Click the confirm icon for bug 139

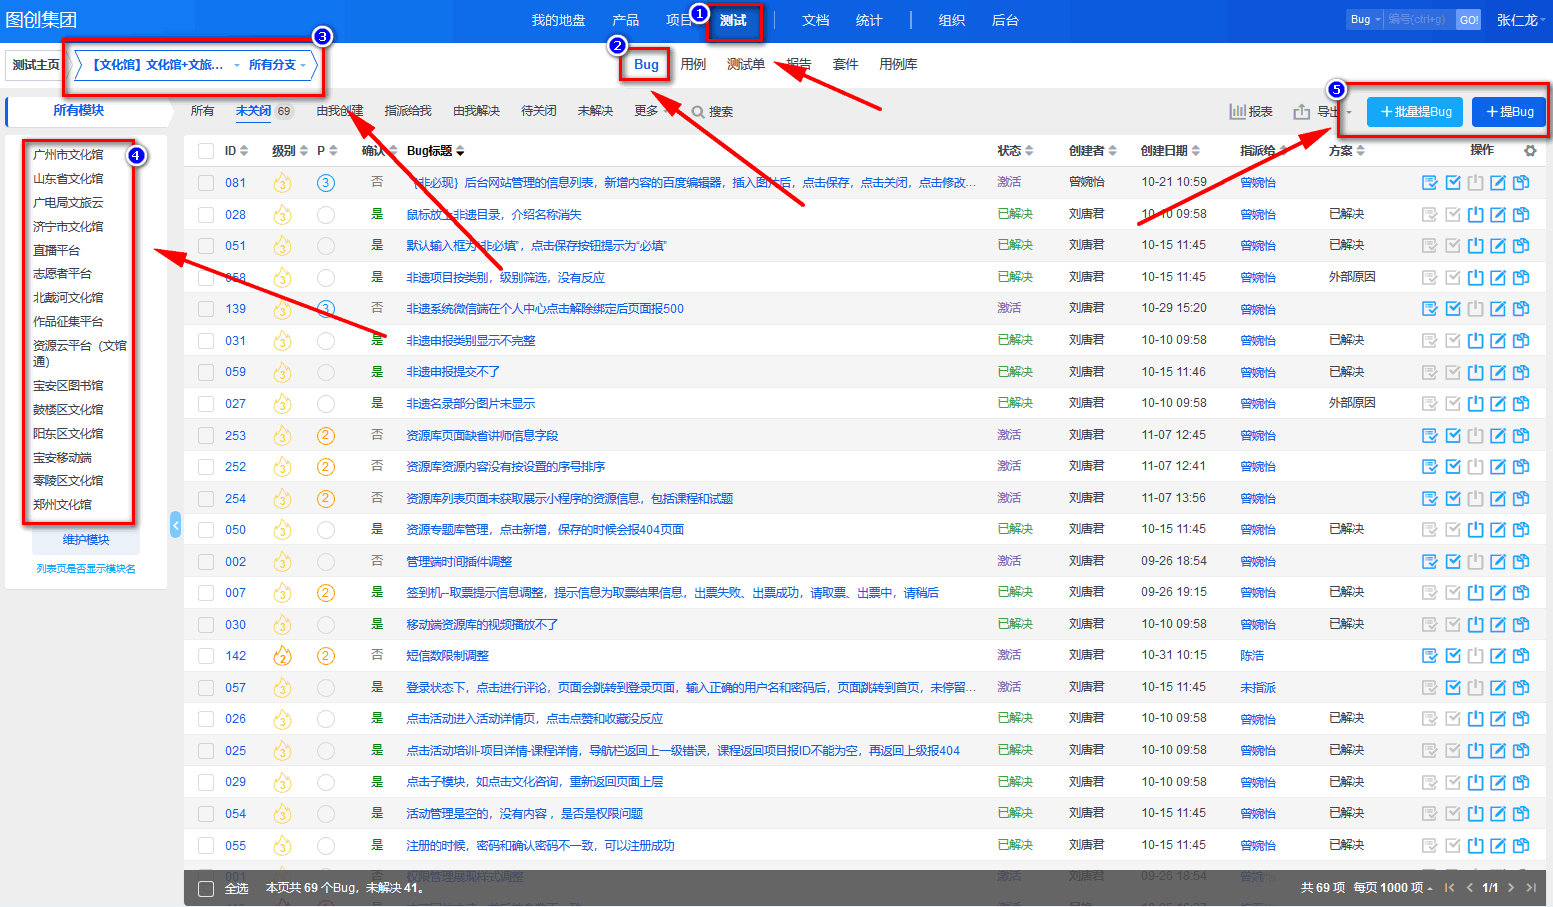pyautogui.click(x=1430, y=308)
